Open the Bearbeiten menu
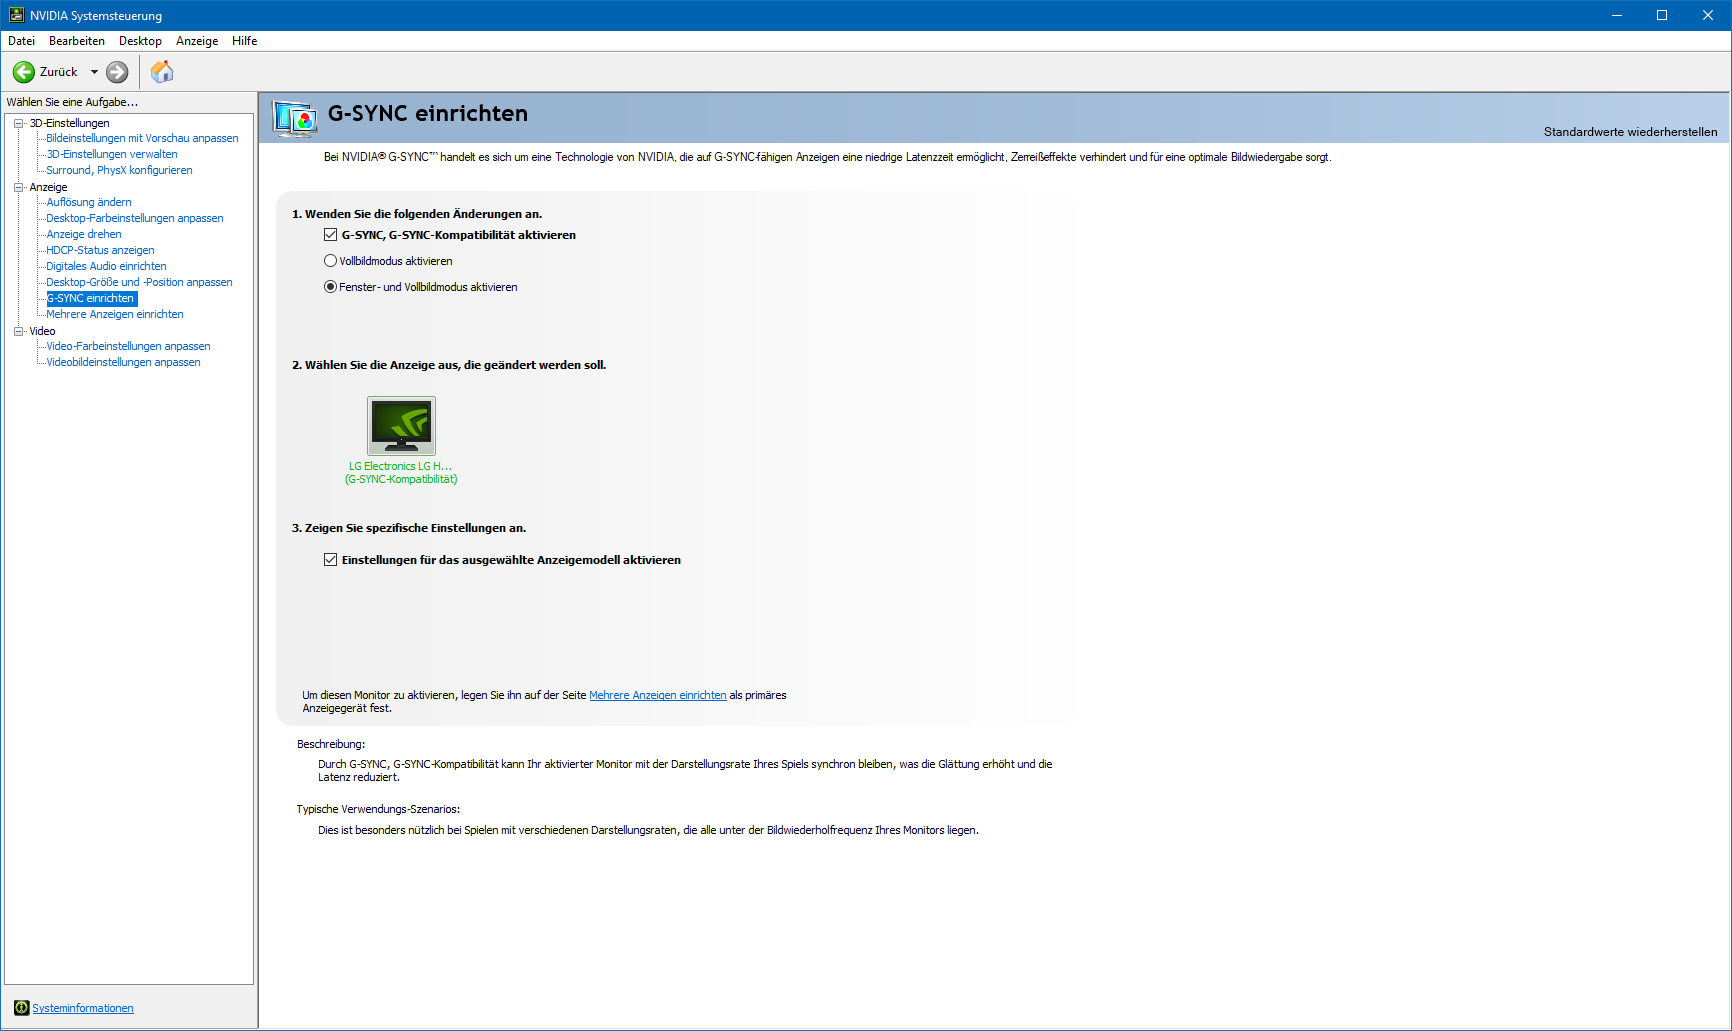This screenshot has width=1732, height=1031. (x=77, y=41)
